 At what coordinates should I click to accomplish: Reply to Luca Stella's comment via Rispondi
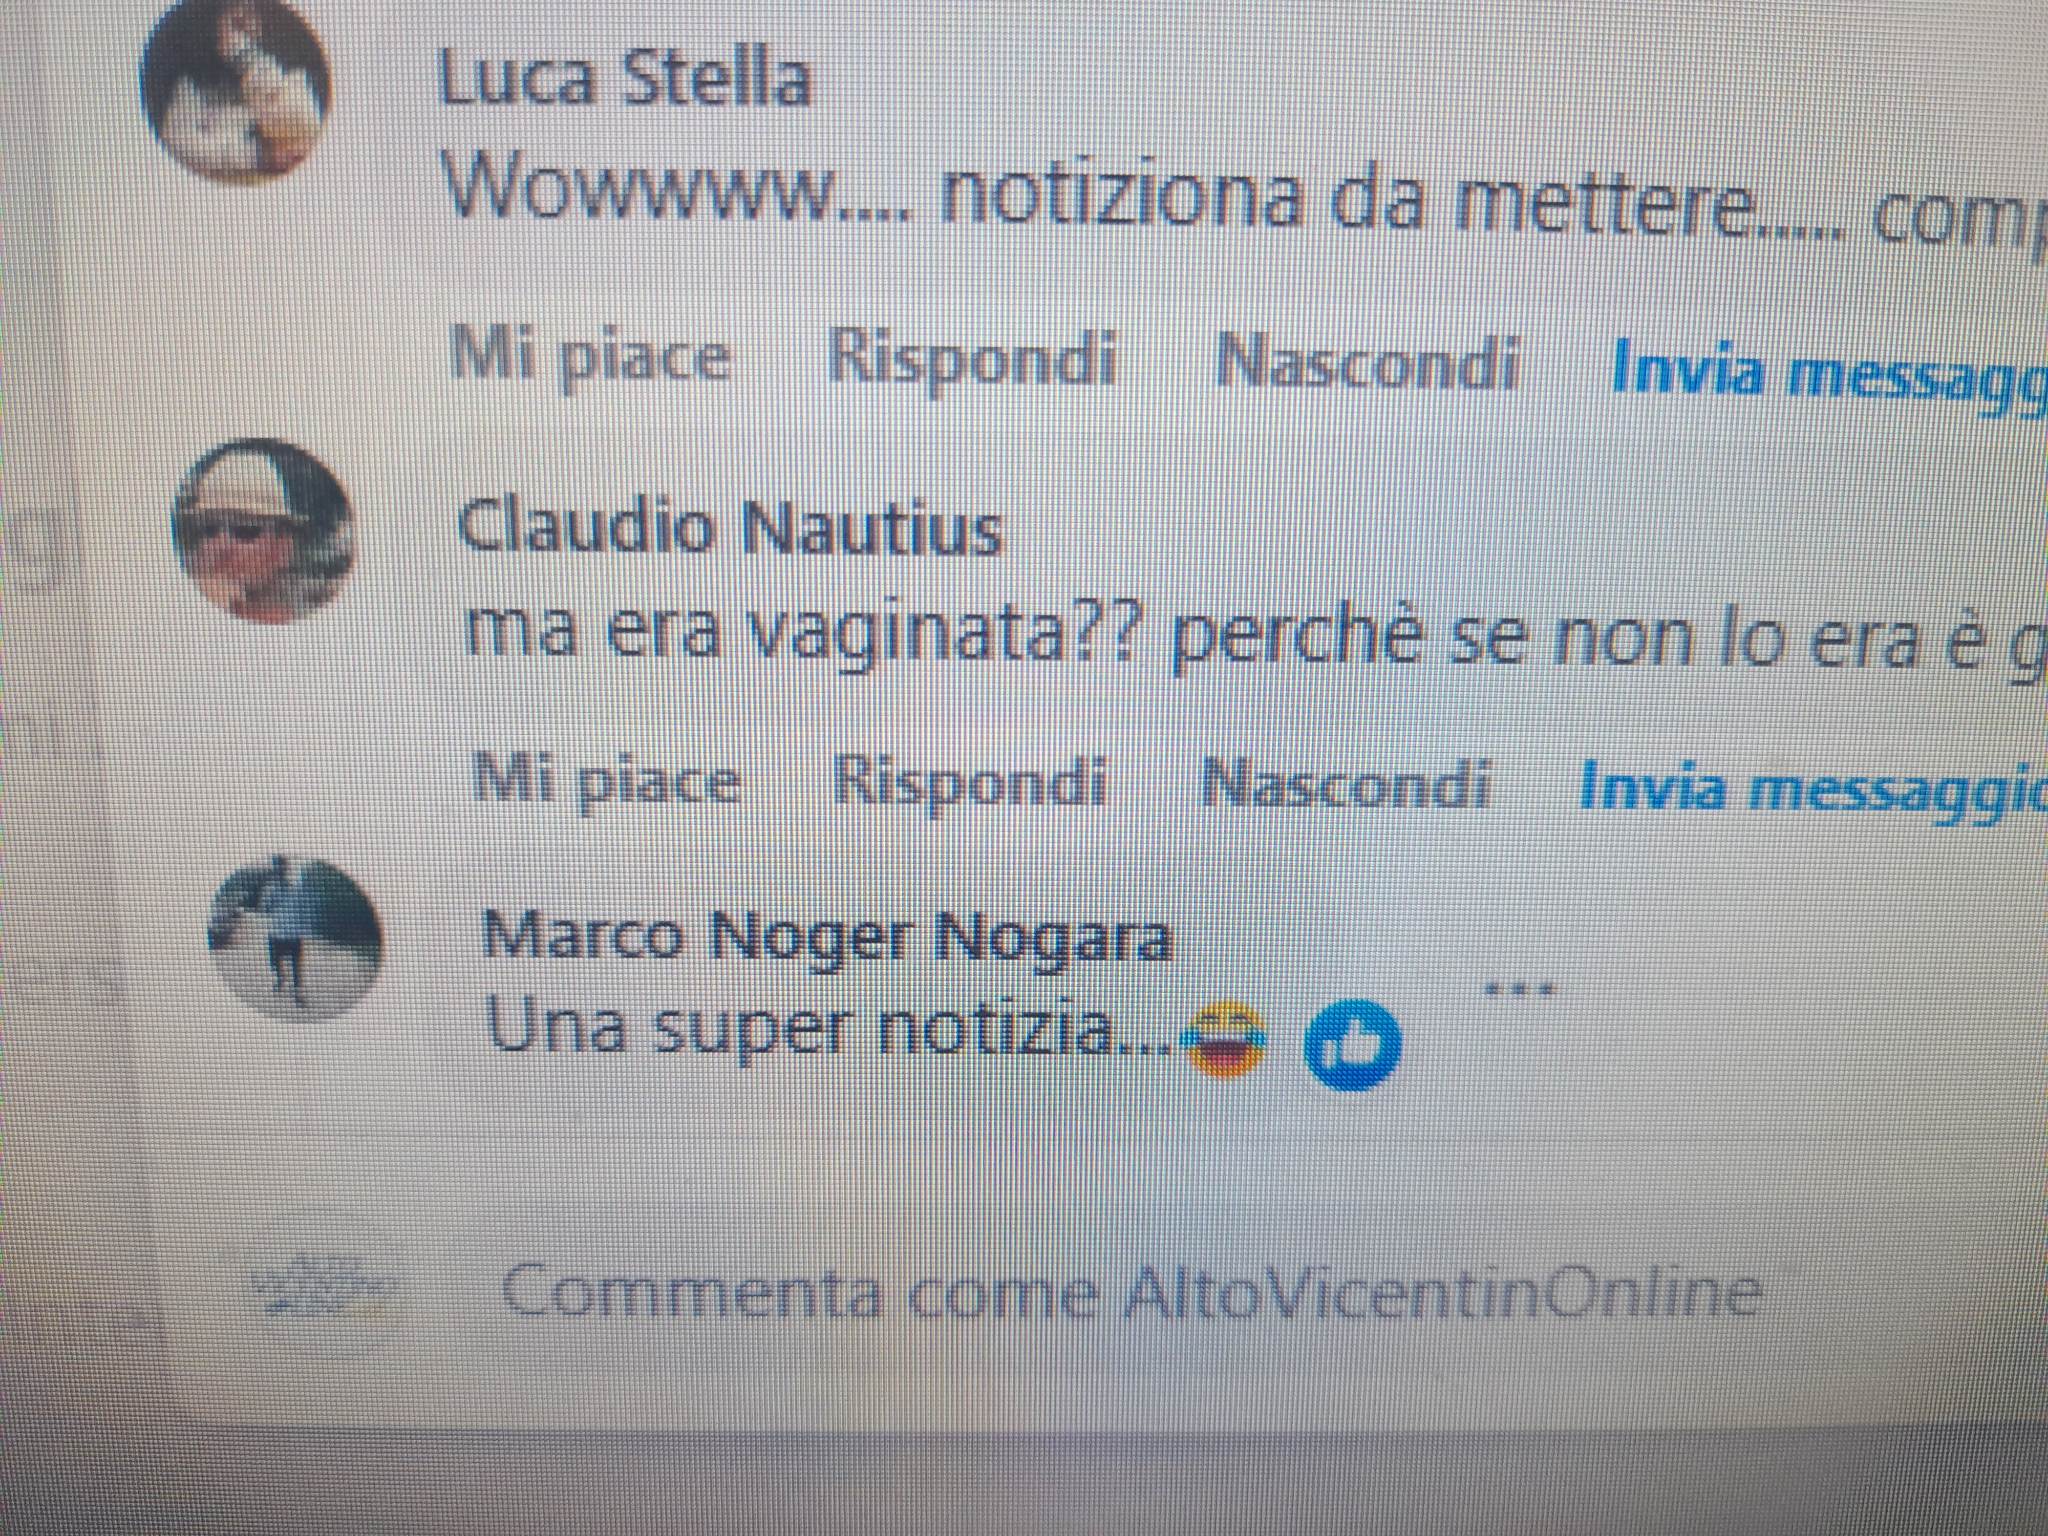pos(972,358)
